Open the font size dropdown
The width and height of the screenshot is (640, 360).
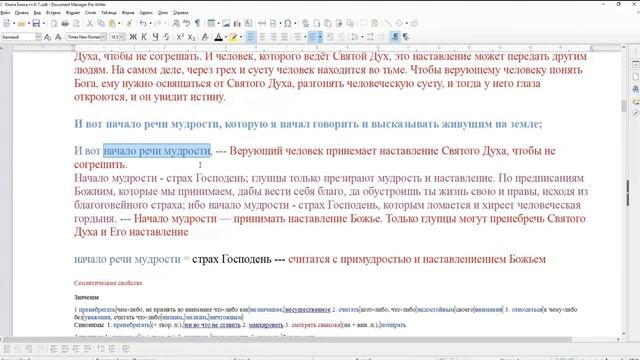122,37
